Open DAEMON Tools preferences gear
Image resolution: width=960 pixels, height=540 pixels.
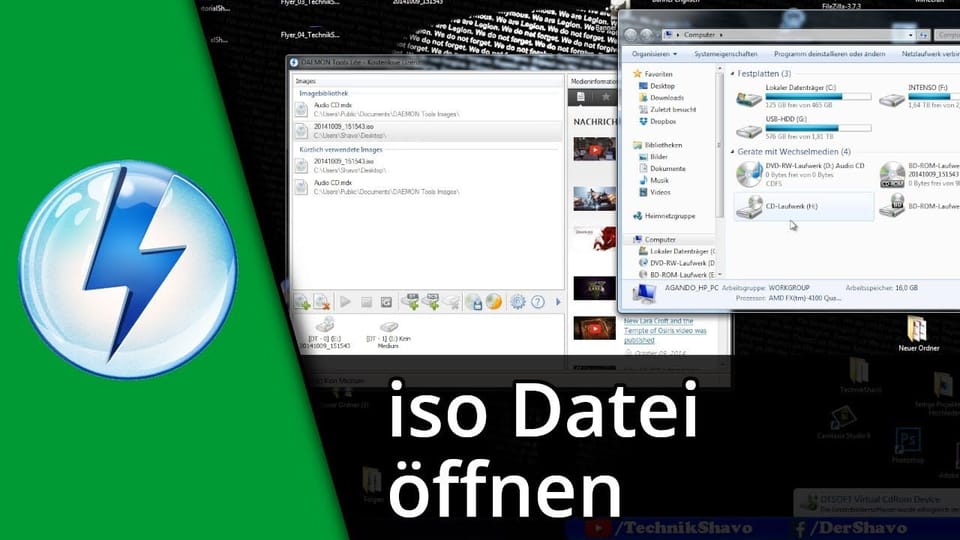pos(518,301)
